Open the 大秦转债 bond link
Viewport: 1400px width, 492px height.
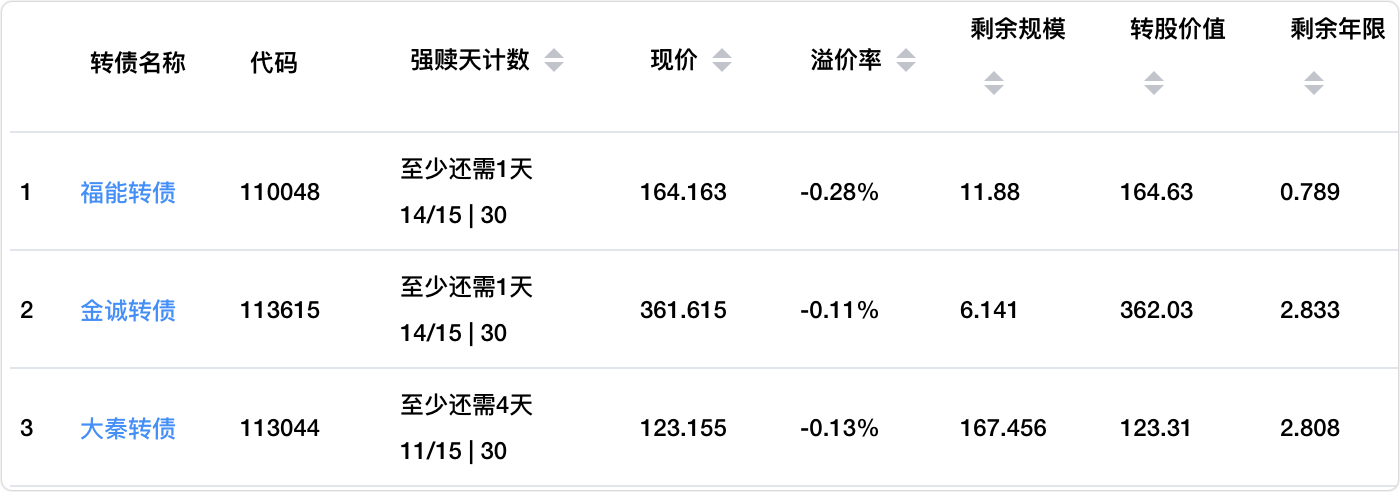(x=128, y=429)
